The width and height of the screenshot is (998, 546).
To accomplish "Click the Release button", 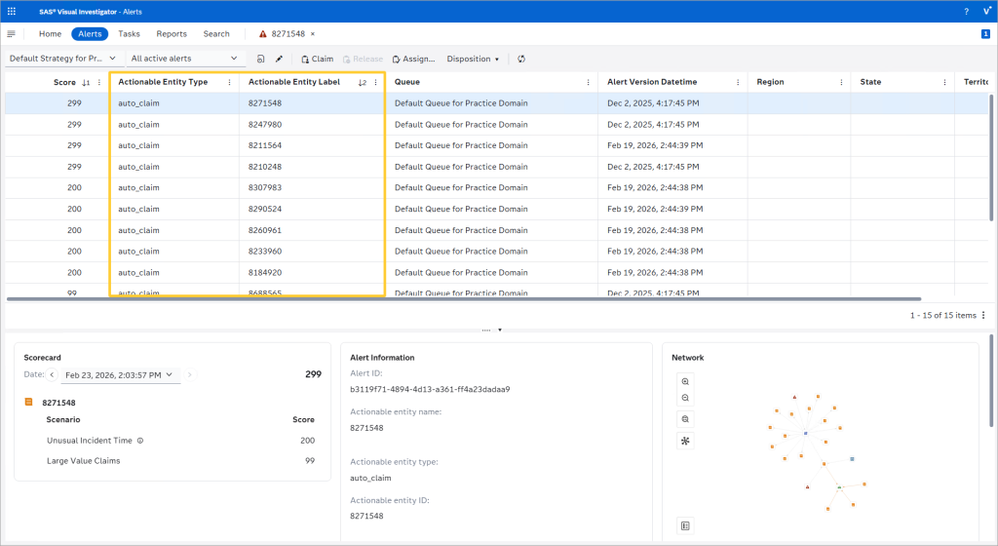I will 363,59.
